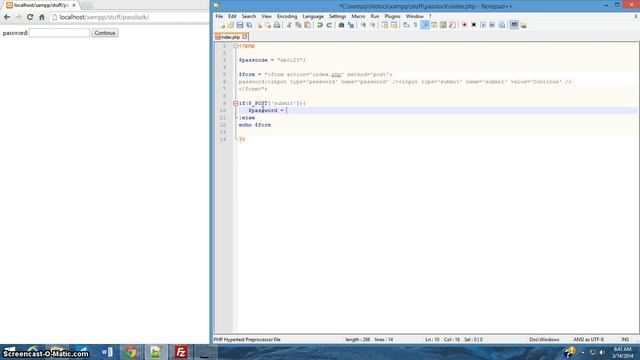Open a file via the toolbar folder icon
The width and height of the screenshot is (640, 360).
(231, 25)
